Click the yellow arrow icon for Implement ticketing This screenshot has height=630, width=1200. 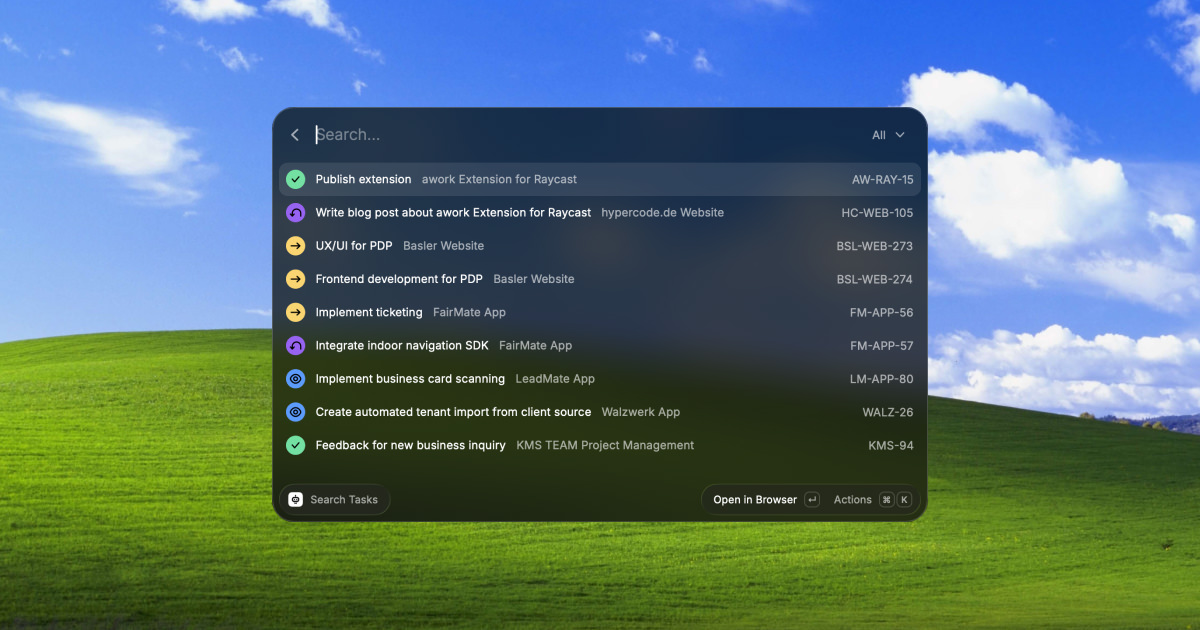pos(295,312)
